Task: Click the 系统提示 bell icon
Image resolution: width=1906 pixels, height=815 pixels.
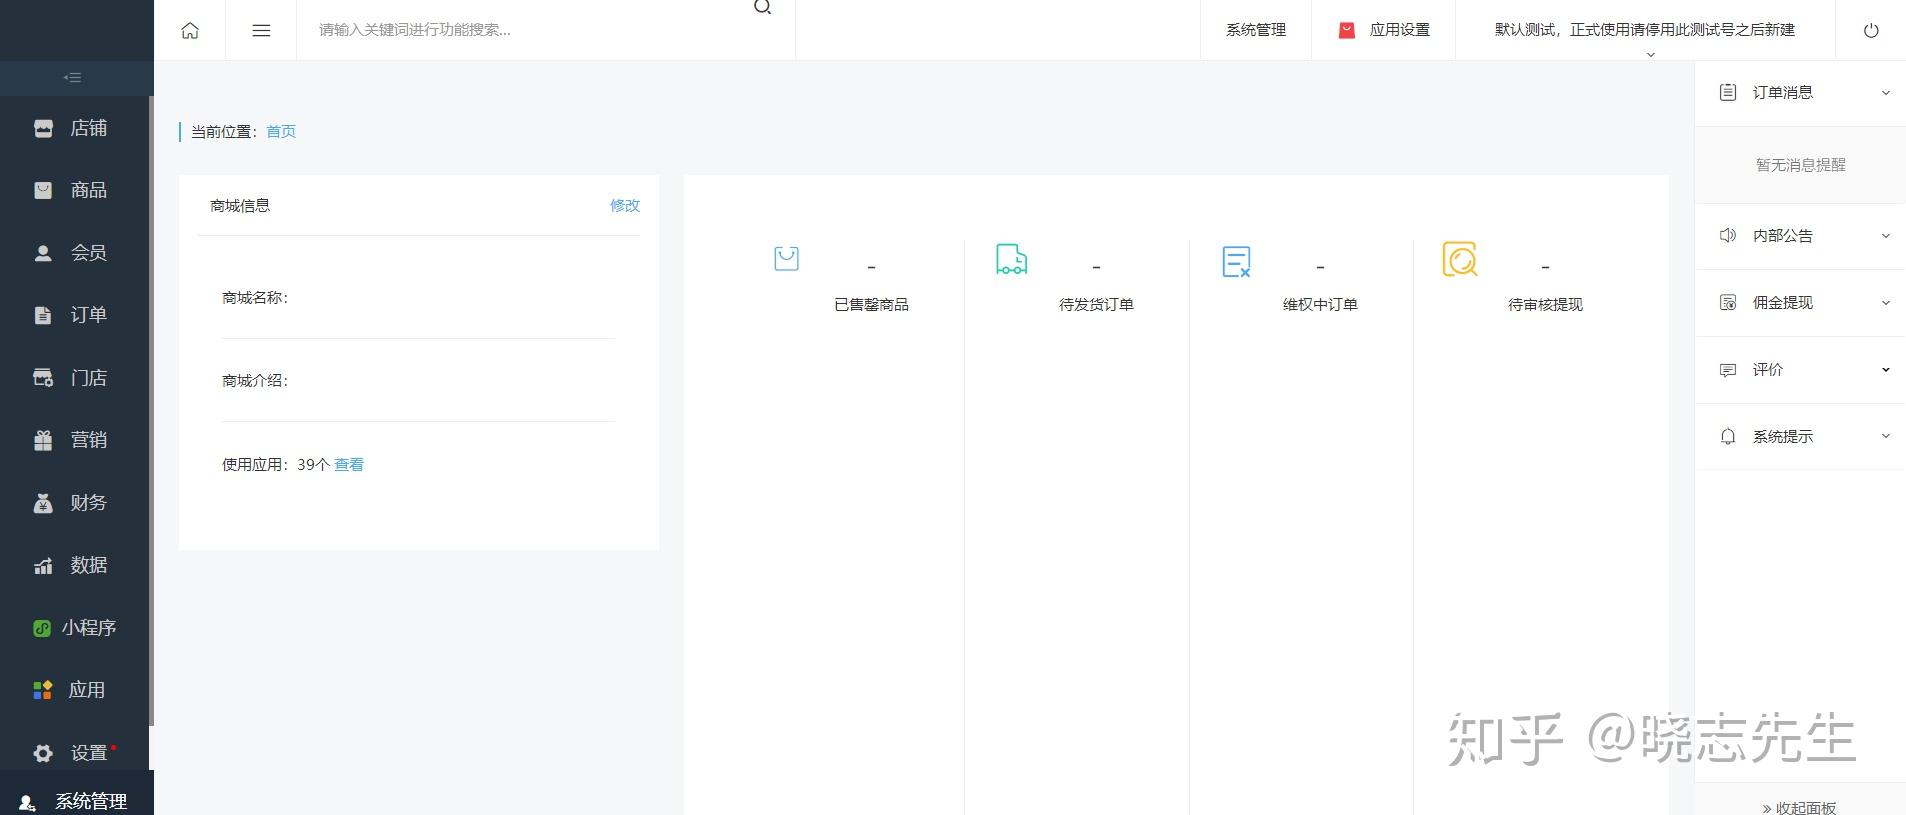Action: [x=1728, y=437]
